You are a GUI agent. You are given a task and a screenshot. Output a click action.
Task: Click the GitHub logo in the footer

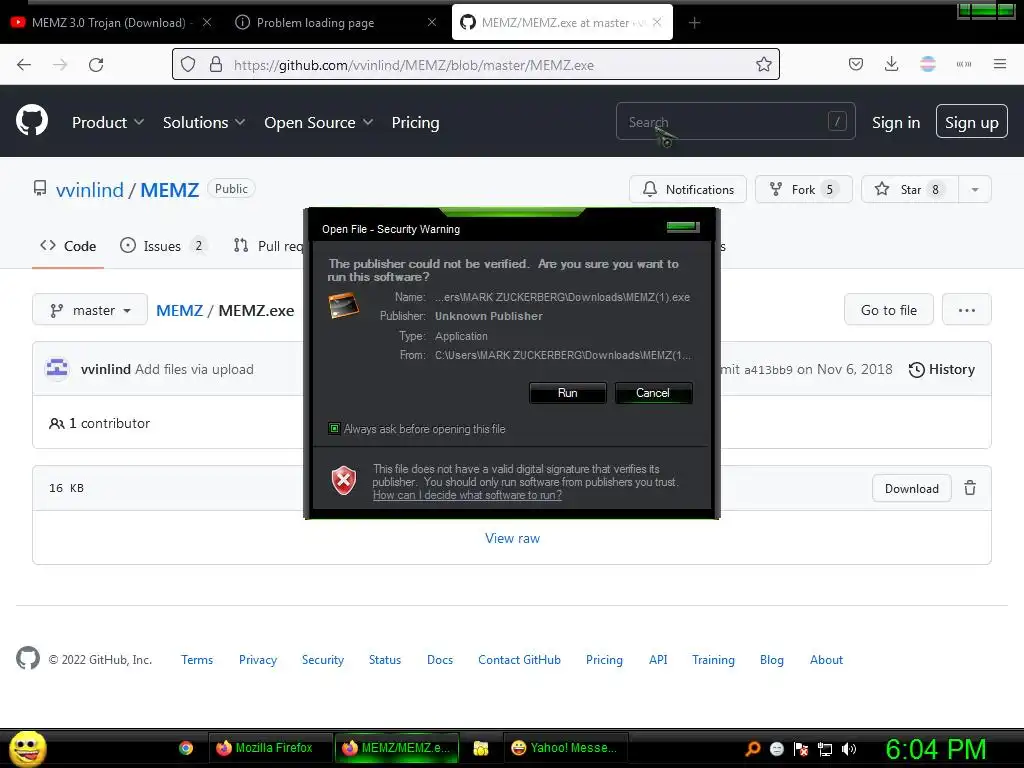(x=28, y=658)
